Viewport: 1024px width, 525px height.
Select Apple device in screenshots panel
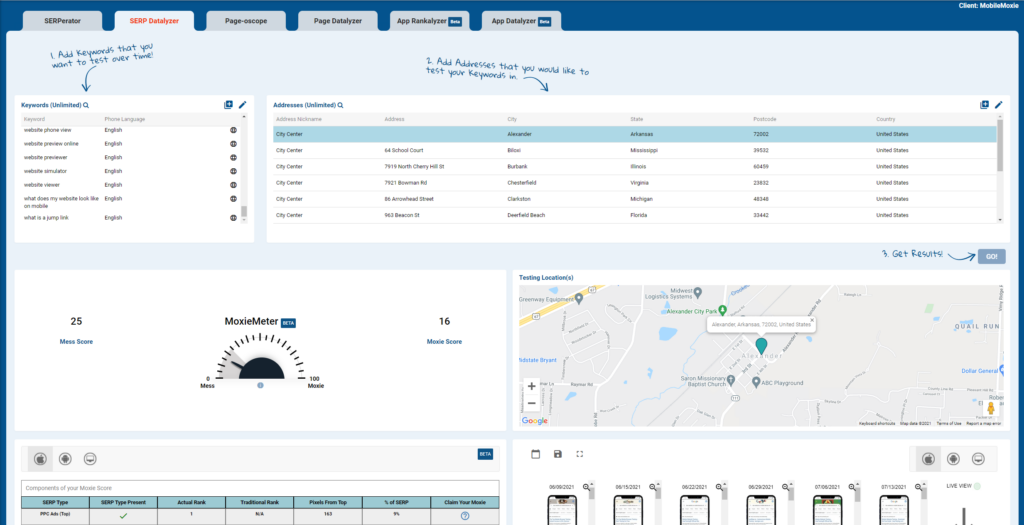click(929, 459)
